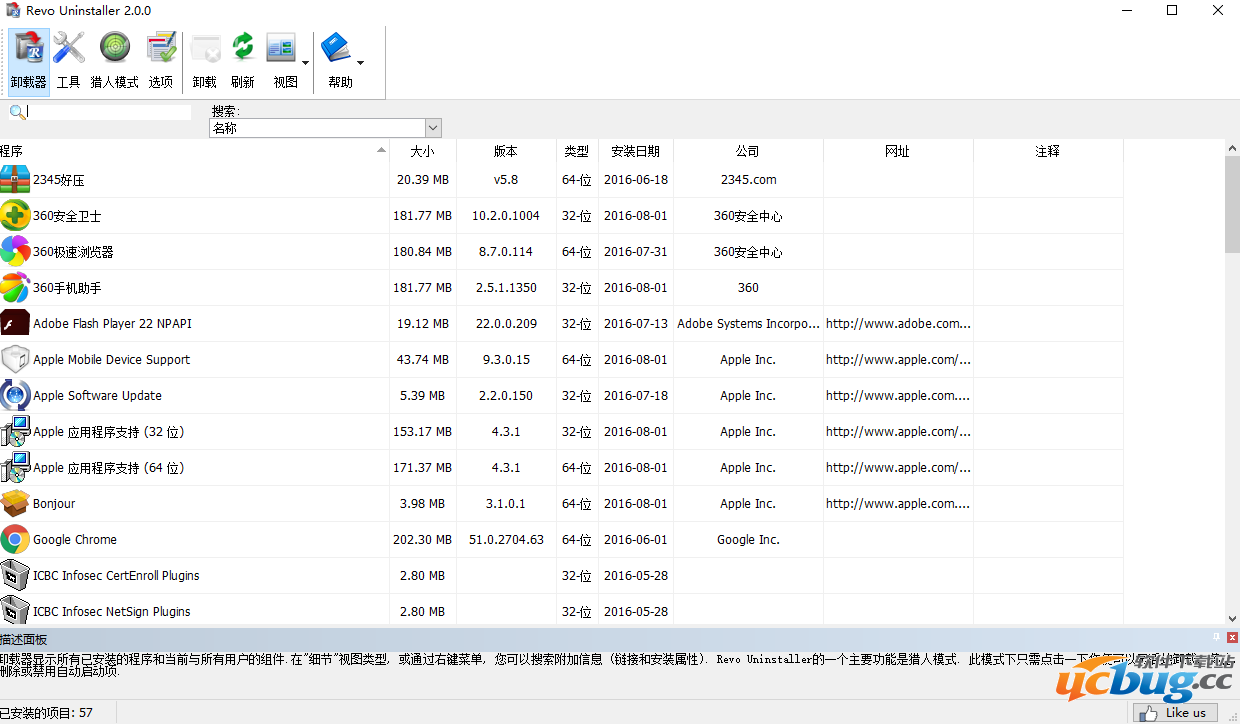Viewport: 1240px width, 724px height.
Task: Select the Google Chrome program entry
Action: click(75, 540)
